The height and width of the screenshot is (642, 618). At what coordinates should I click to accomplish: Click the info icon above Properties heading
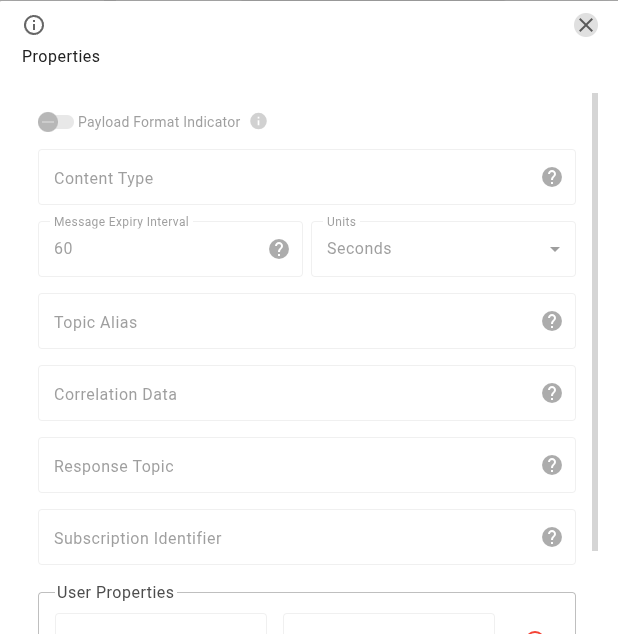coord(34,25)
